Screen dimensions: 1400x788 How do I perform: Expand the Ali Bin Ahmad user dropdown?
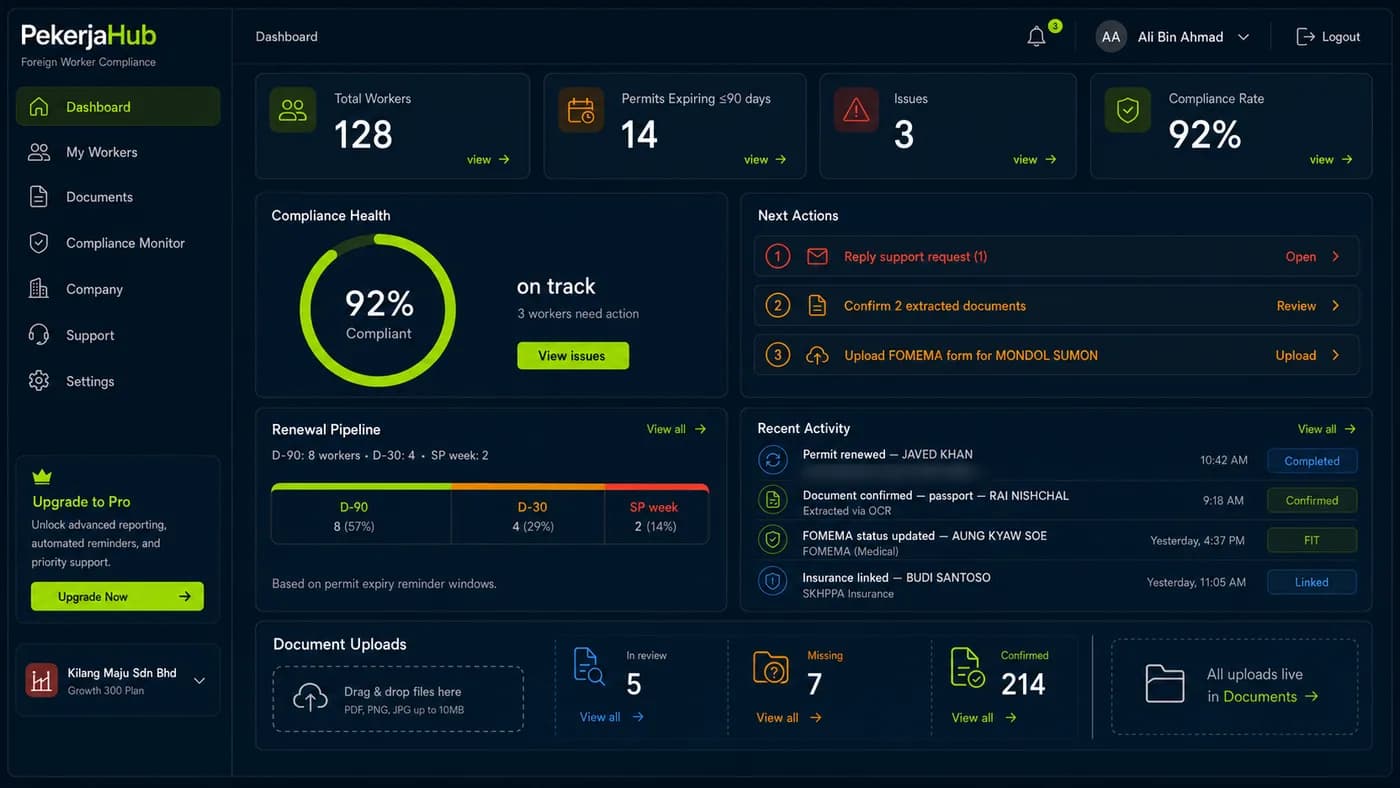(x=1243, y=37)
